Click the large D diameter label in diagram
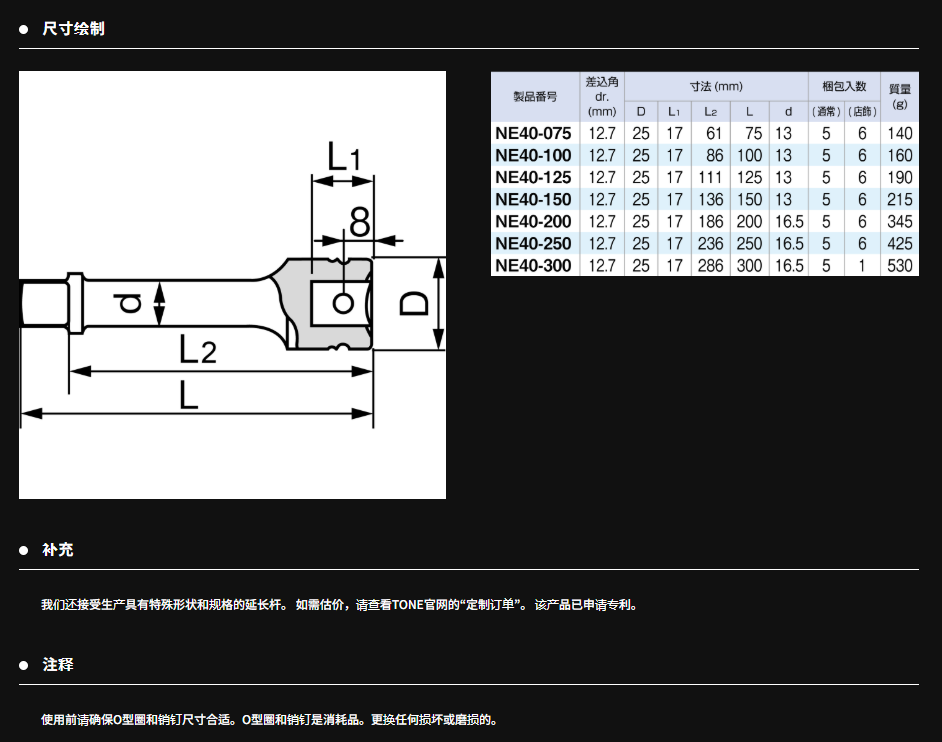This screenshot has height=742, width=942. [x=413, y=303]
